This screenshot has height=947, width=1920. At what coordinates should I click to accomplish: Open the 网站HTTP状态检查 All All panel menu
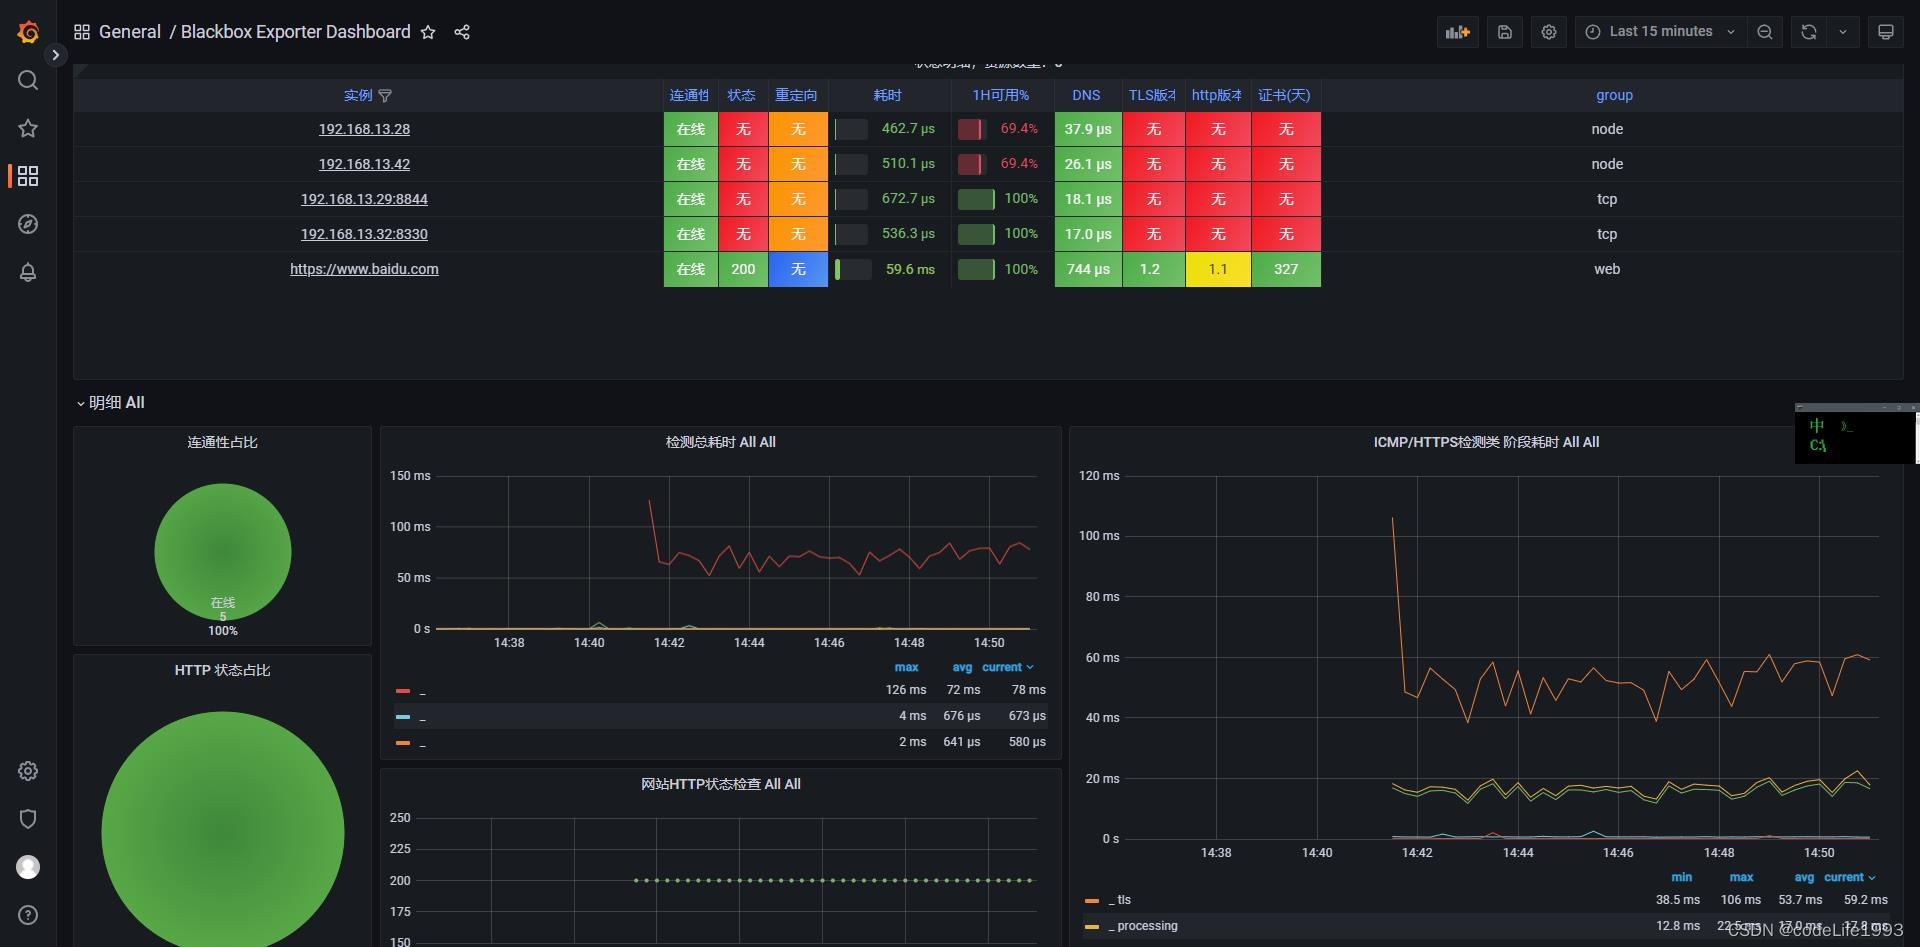click(x=720, y=784)
